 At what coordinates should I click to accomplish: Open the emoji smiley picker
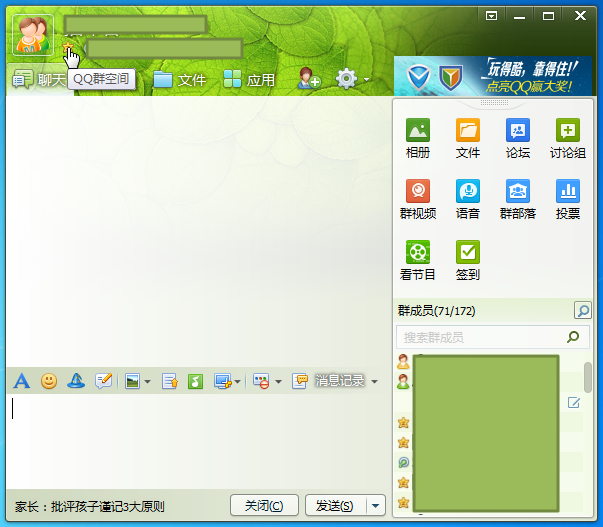(49, 381)
